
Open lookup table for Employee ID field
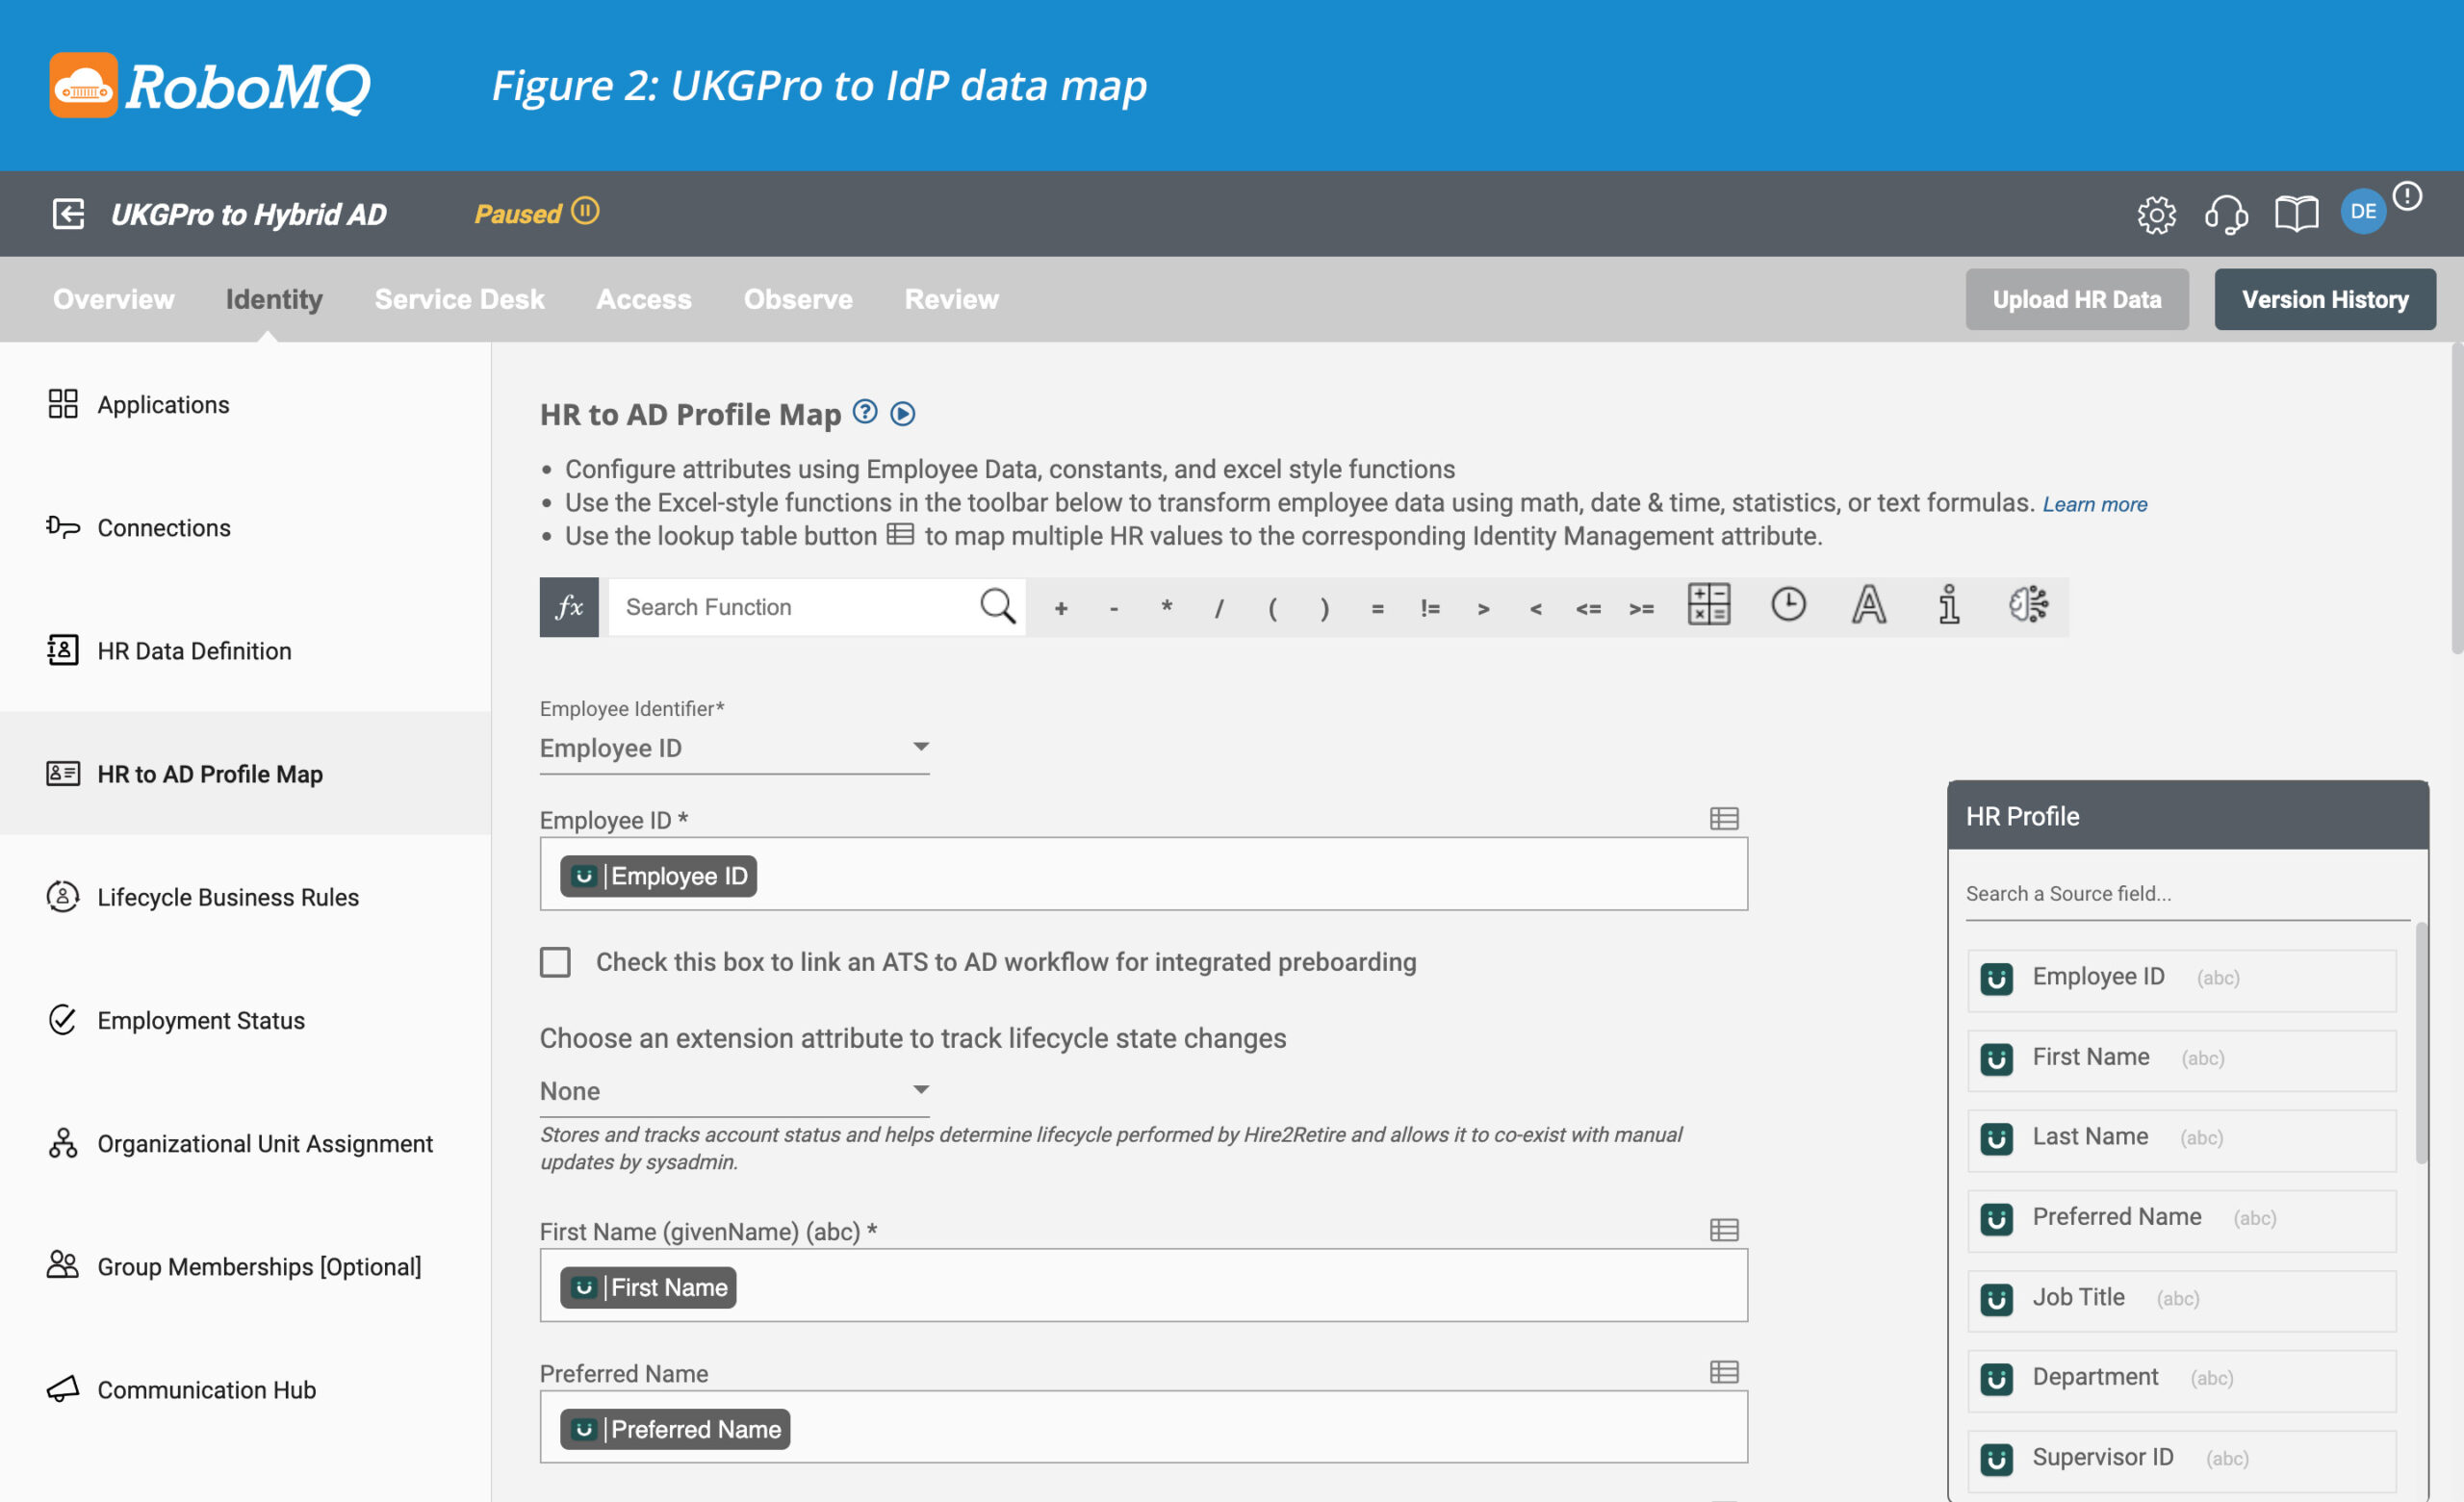(x=1724, y=819)
